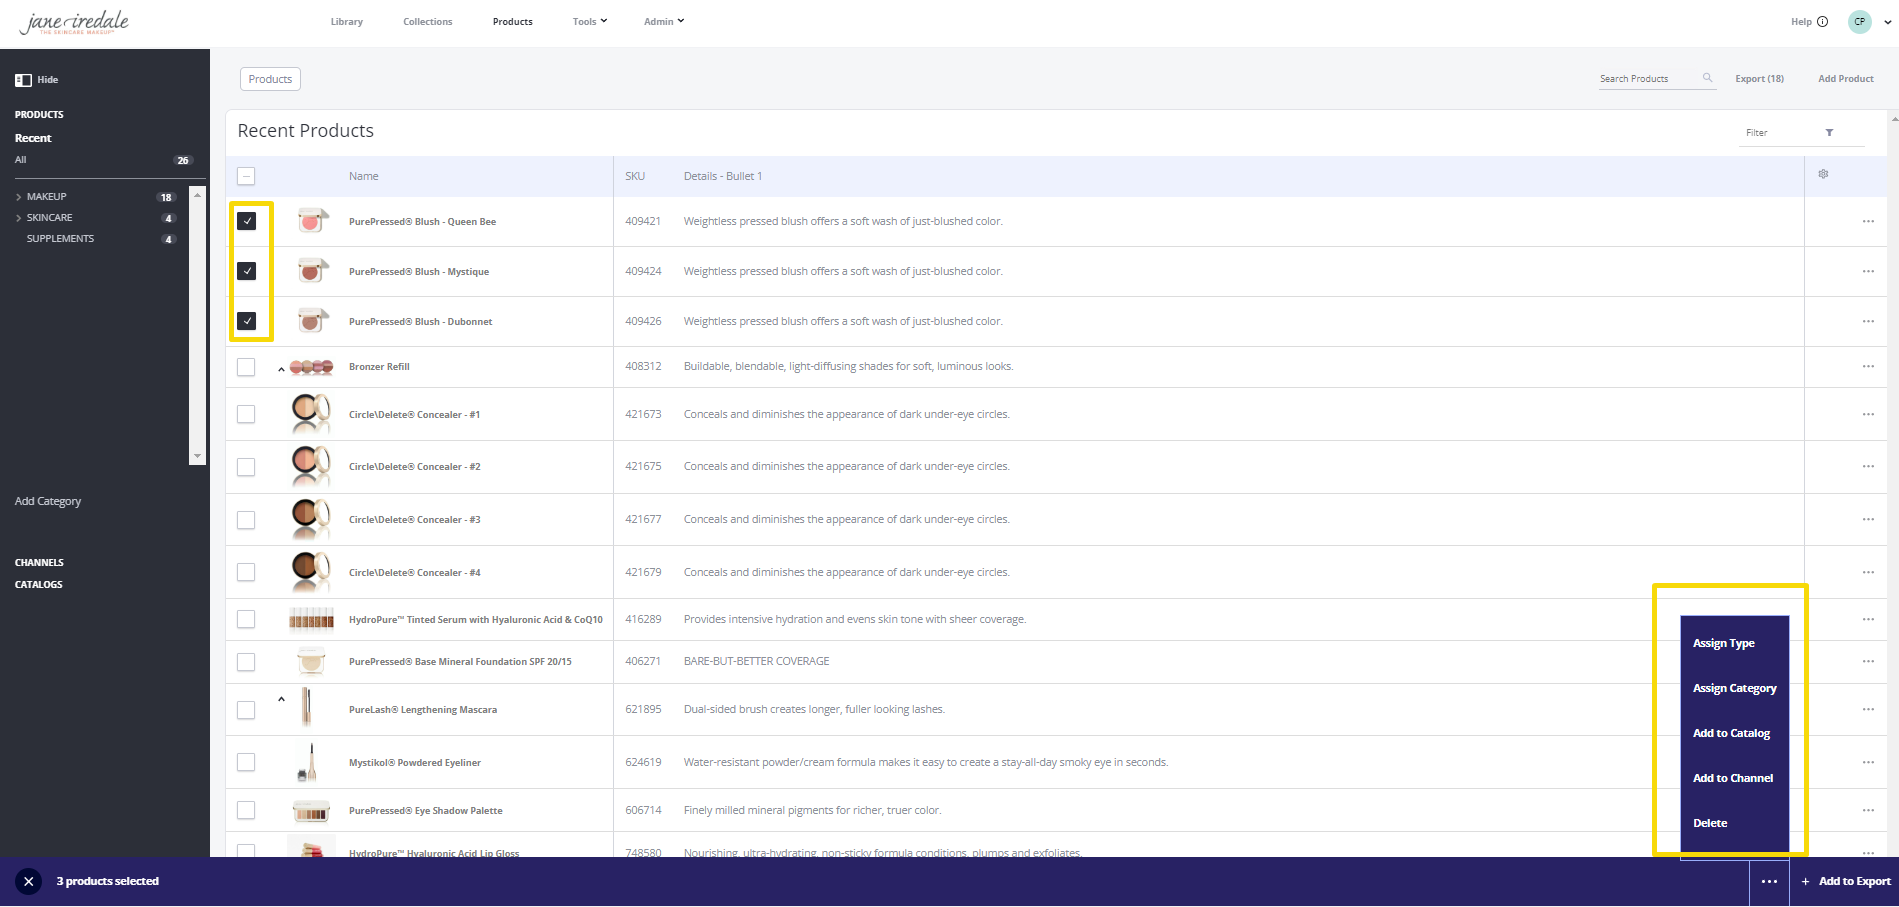Choose Add to Catalog option

[x=1731, y=733]
